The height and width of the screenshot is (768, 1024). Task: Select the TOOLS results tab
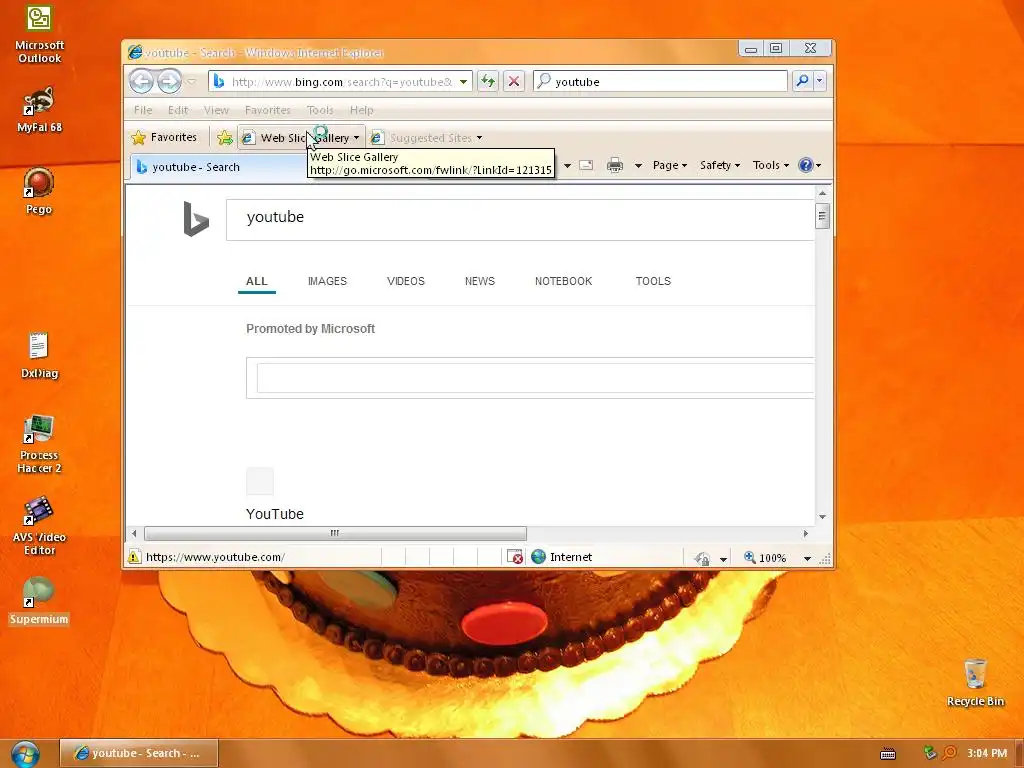653,281
